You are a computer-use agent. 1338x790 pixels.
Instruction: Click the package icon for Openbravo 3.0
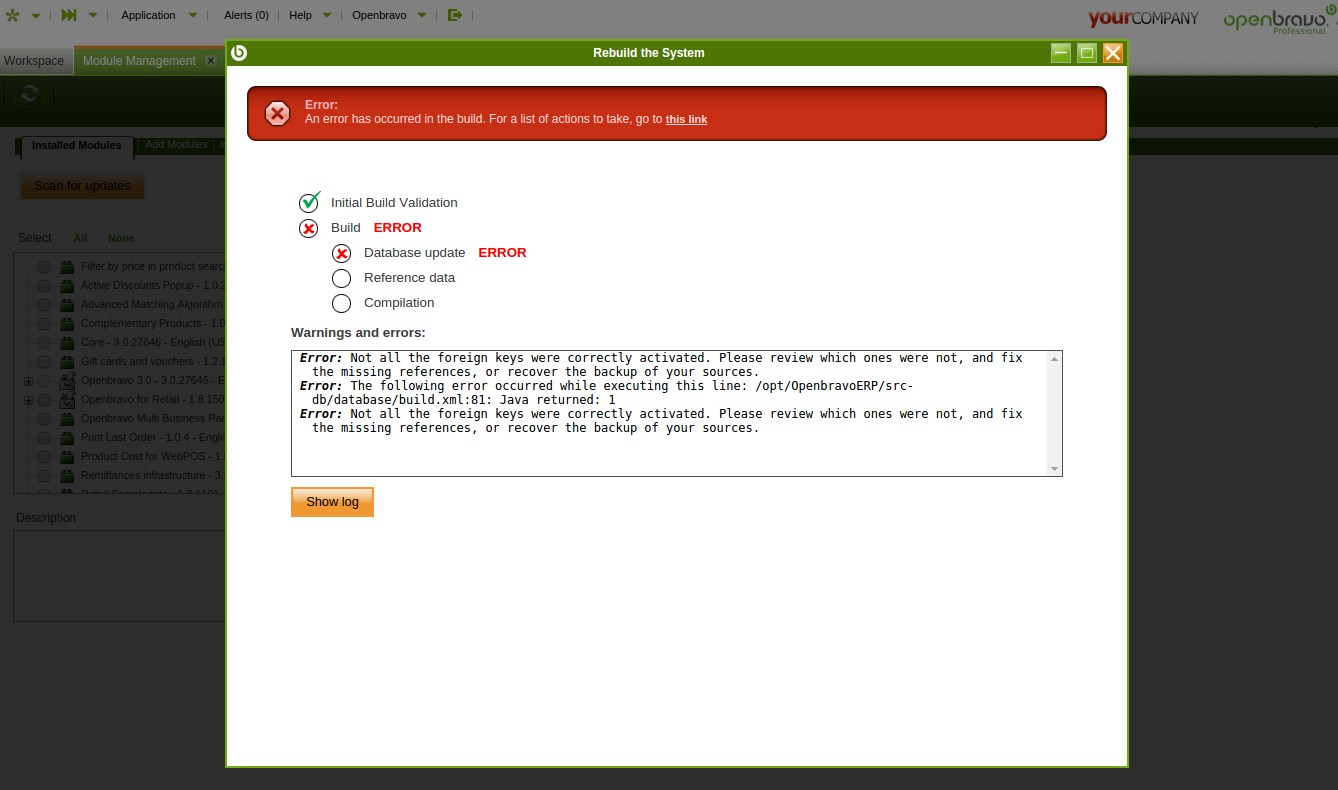[67, 381]
